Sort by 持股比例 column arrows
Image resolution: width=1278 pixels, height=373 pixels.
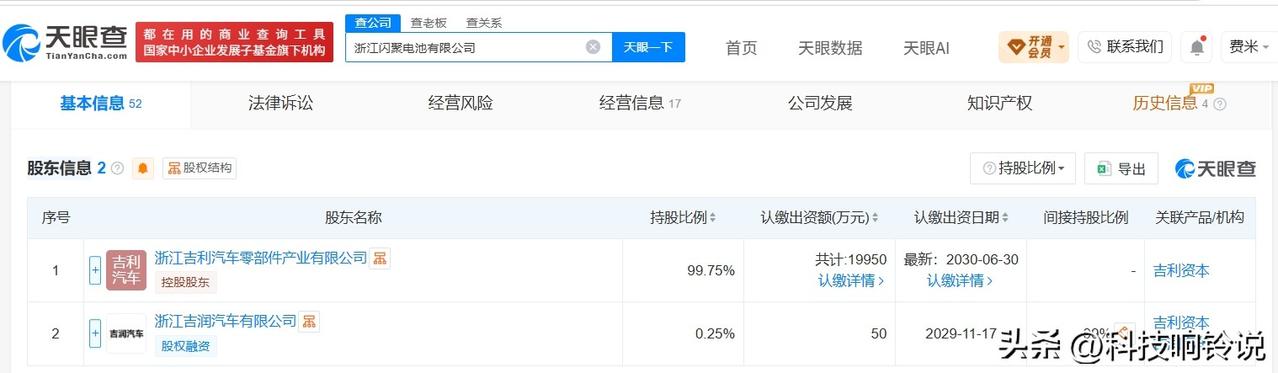pyautogui.click(x=714, y=218)
